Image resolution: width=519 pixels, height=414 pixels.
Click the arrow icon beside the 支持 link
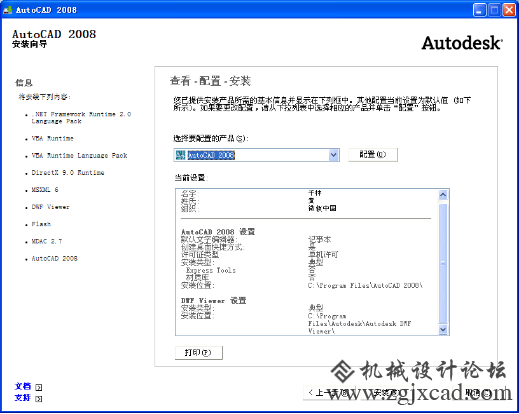coord(39,399)
